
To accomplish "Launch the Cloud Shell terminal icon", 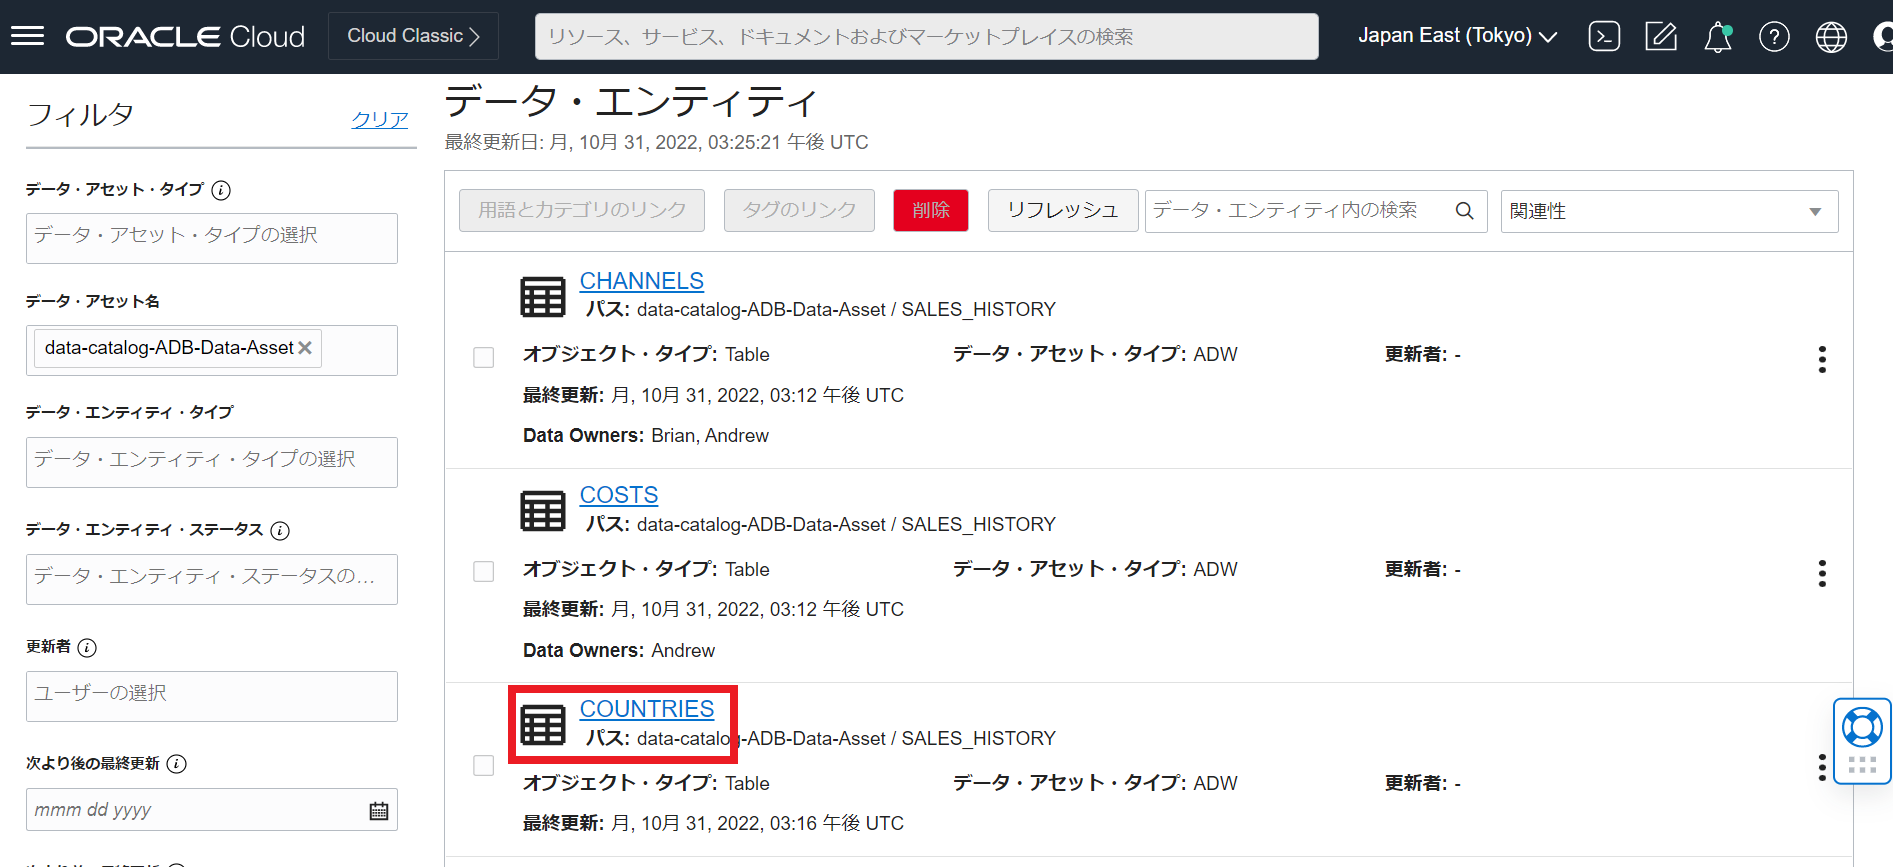I will pos(1604,37).
